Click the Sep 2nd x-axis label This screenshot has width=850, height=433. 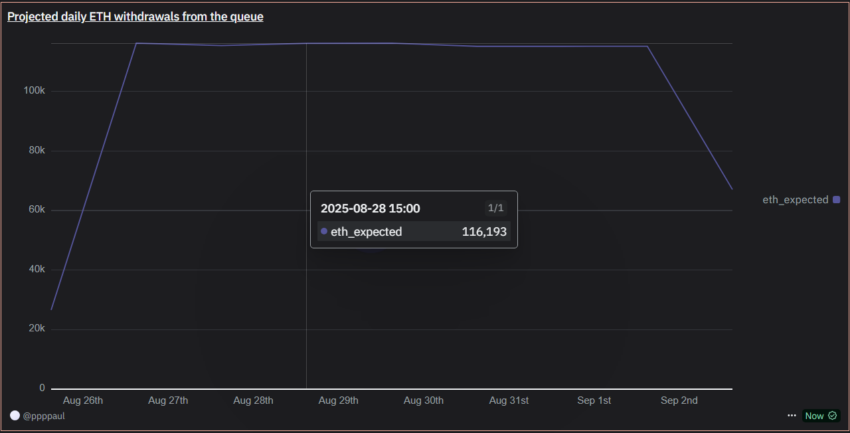(680, 400)
